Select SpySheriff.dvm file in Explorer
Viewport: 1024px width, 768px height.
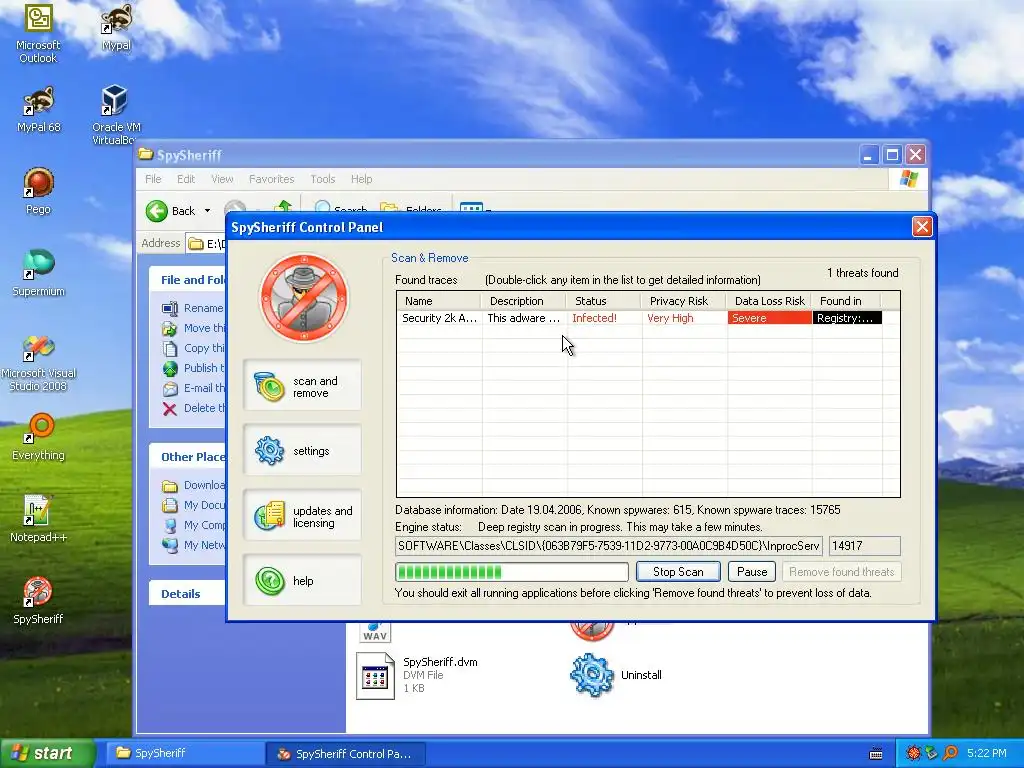[x=418, y=675]
